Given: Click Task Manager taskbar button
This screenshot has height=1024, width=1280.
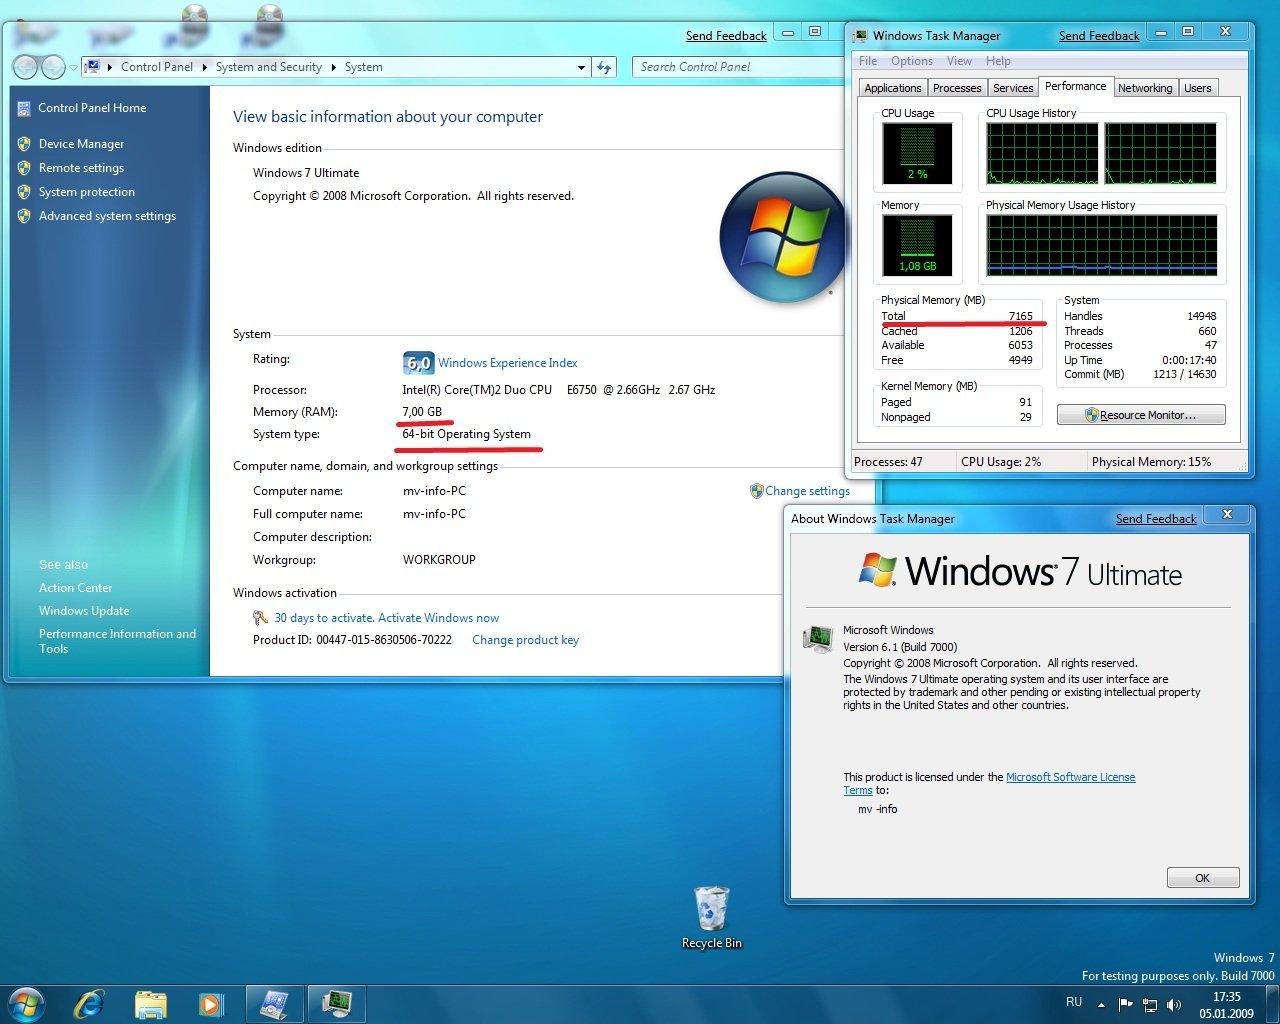Looking at the screenshot, I should tap(336, 1003).
